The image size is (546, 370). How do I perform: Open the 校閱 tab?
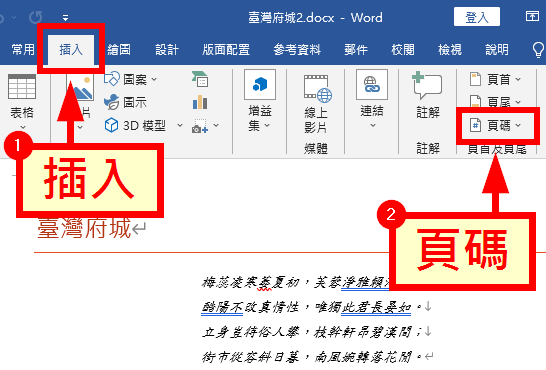tap(403, 50)
